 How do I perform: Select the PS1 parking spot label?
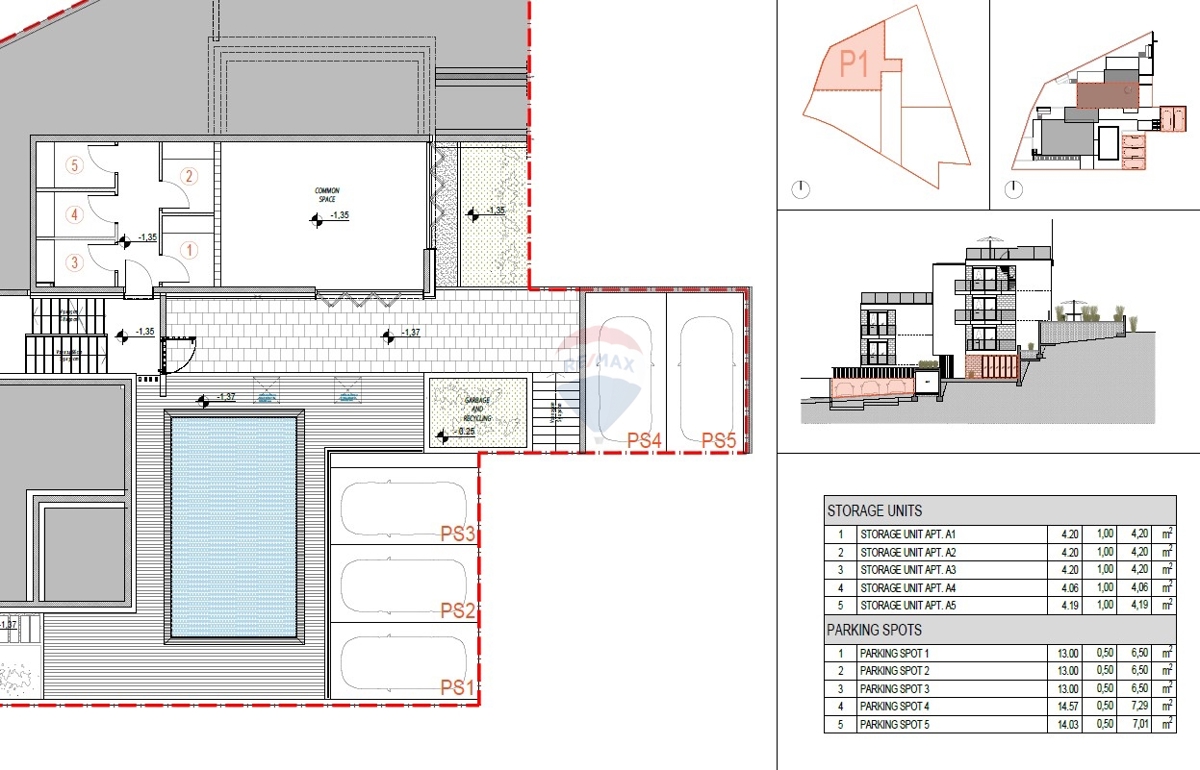(457, 687)
